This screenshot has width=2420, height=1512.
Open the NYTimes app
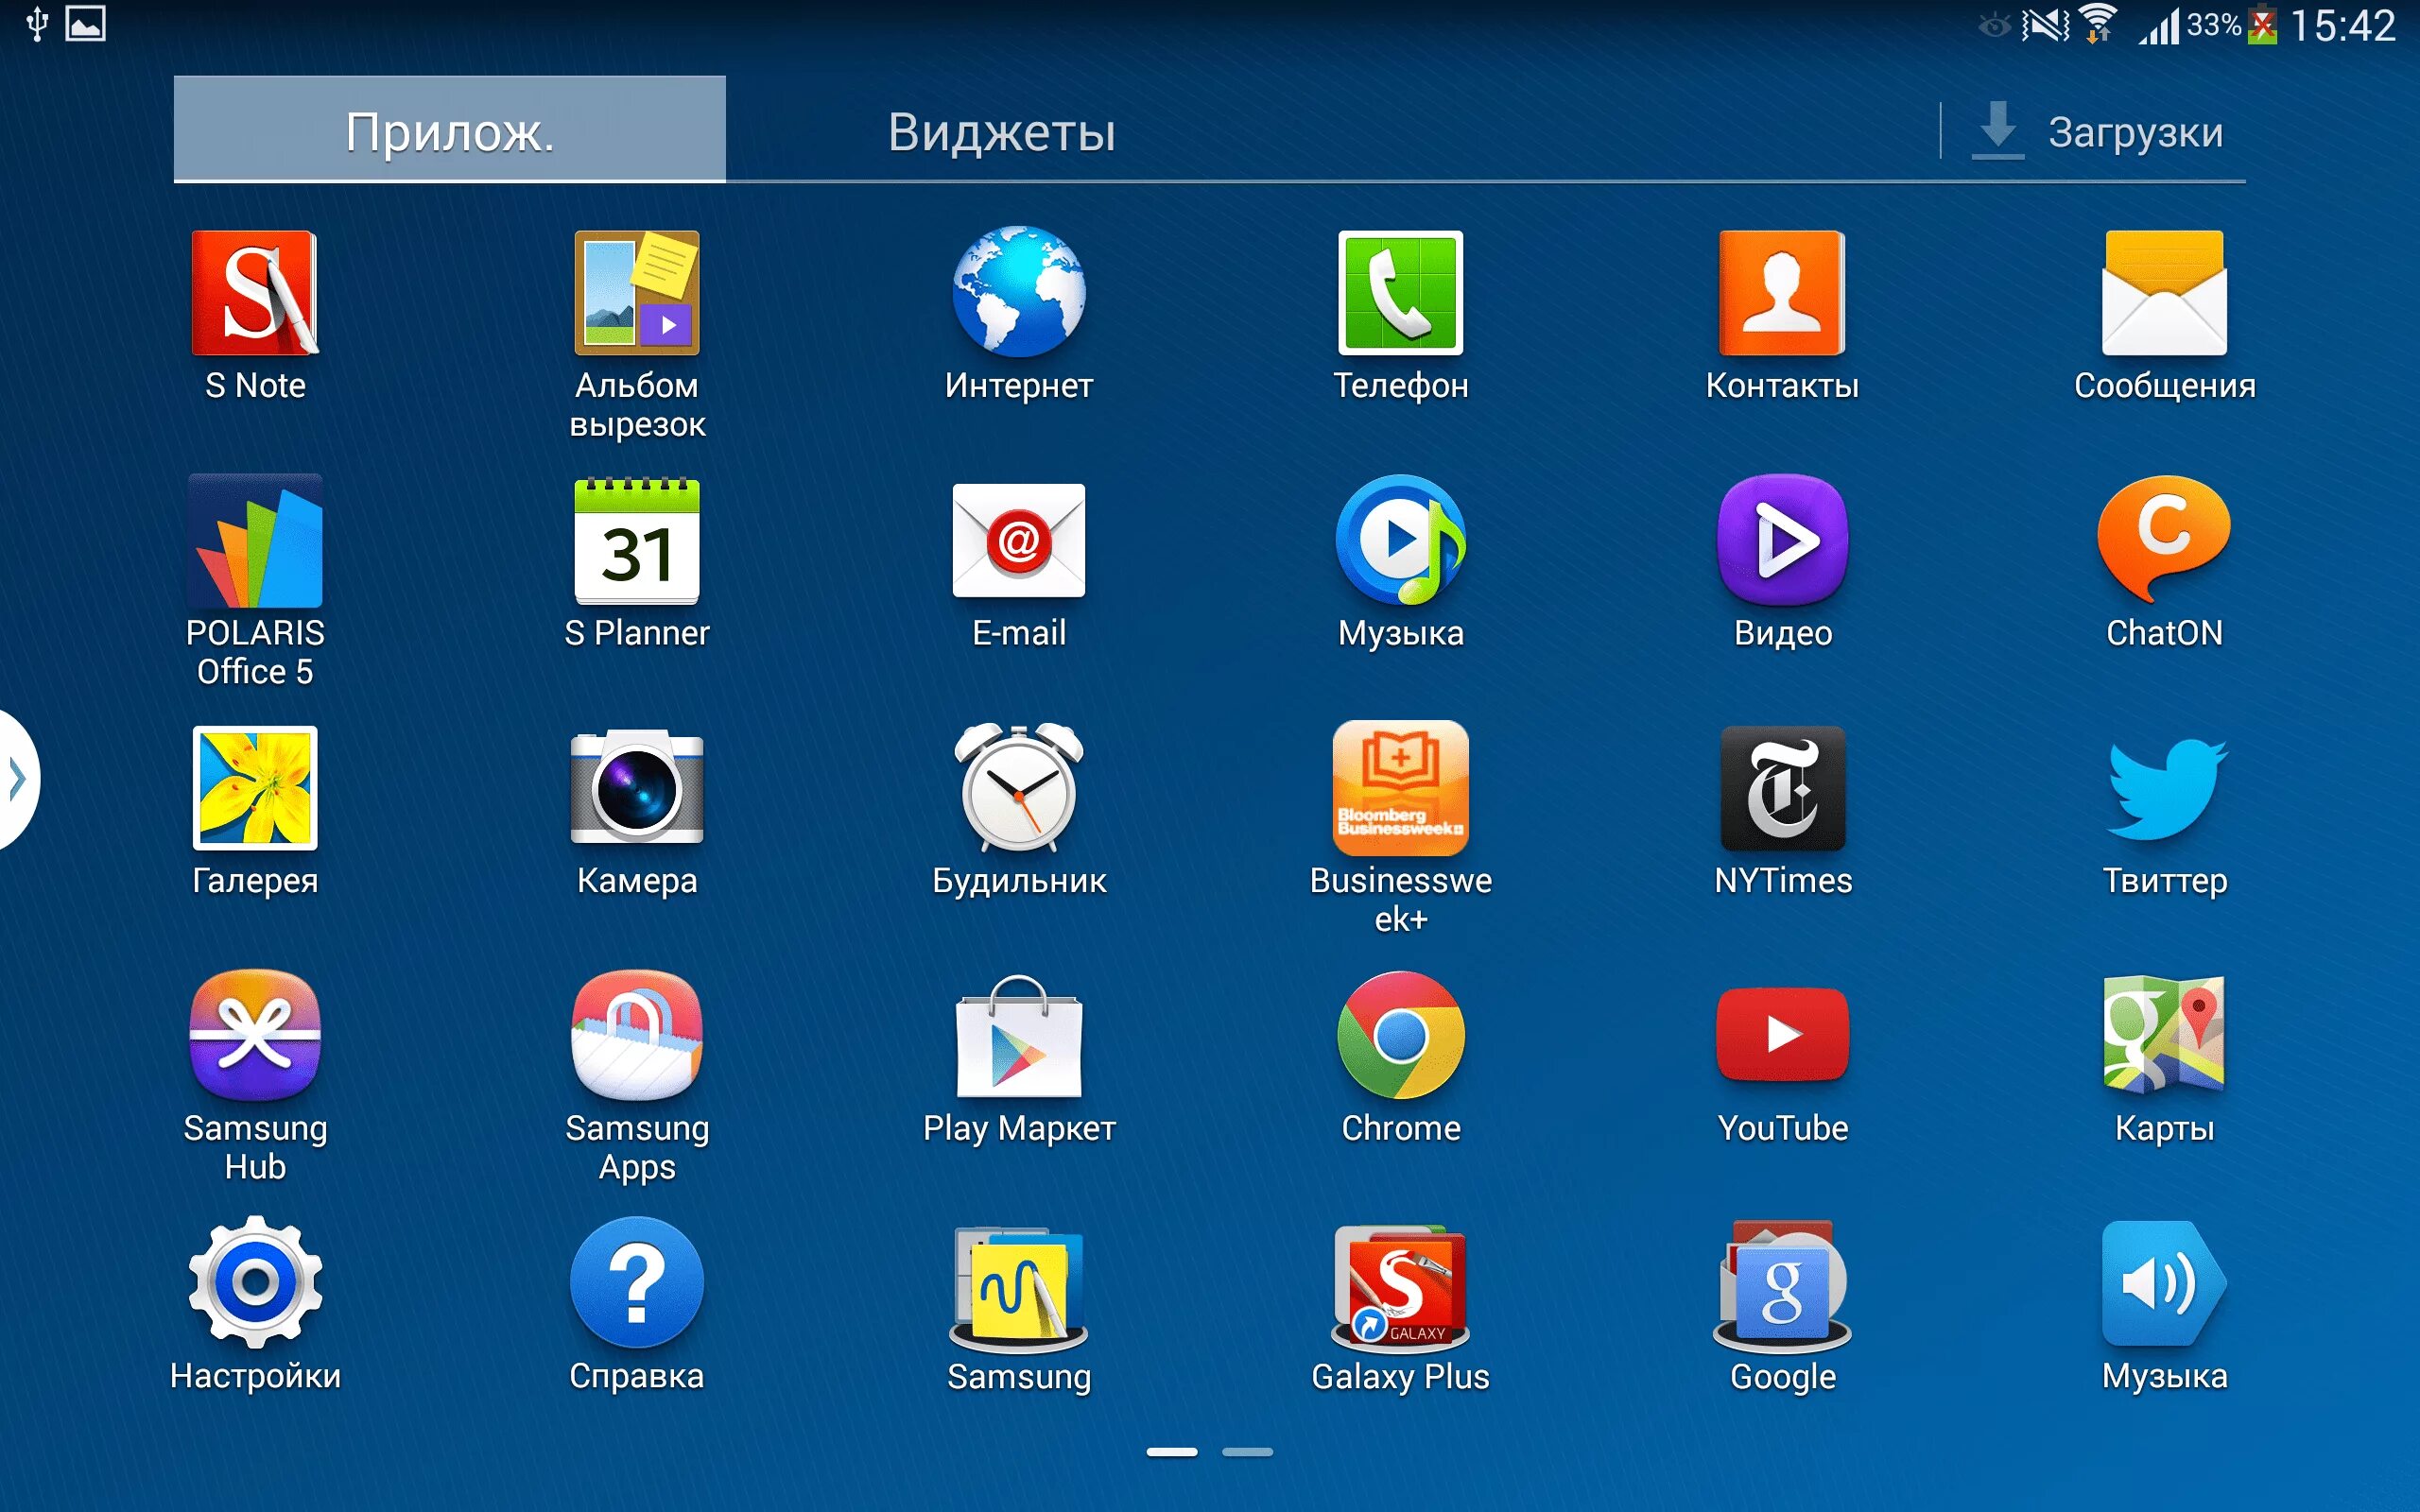(x=1782, y=789)
